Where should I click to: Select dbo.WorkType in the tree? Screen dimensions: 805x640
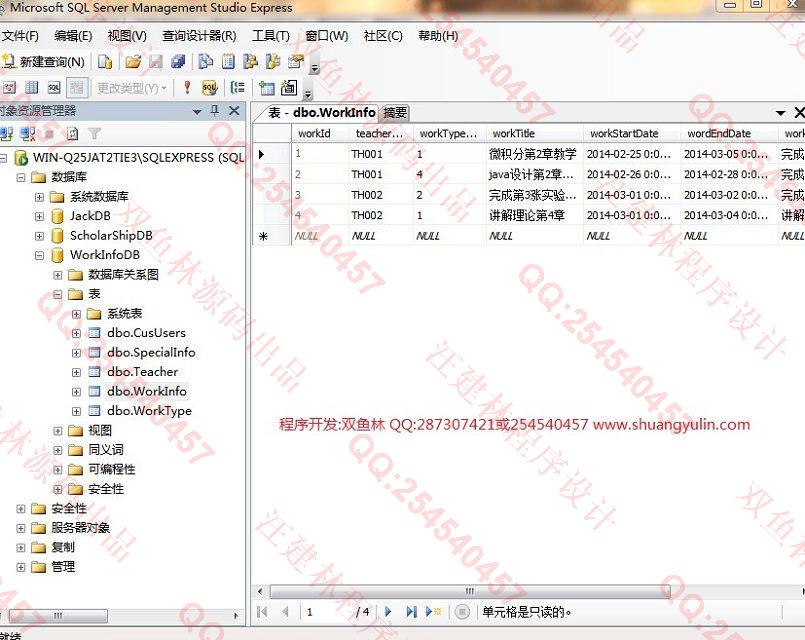(x=149, y=411)
